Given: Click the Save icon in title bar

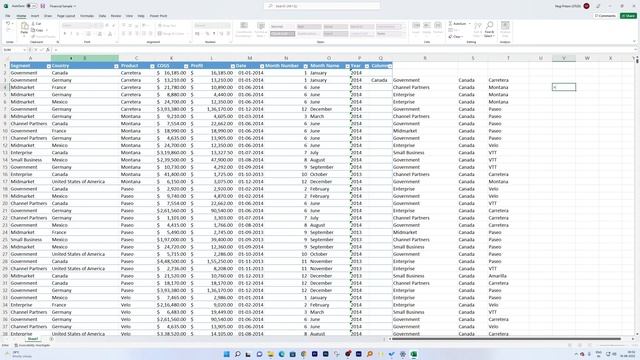Looking at the screenshot, I should coord(42,6).
